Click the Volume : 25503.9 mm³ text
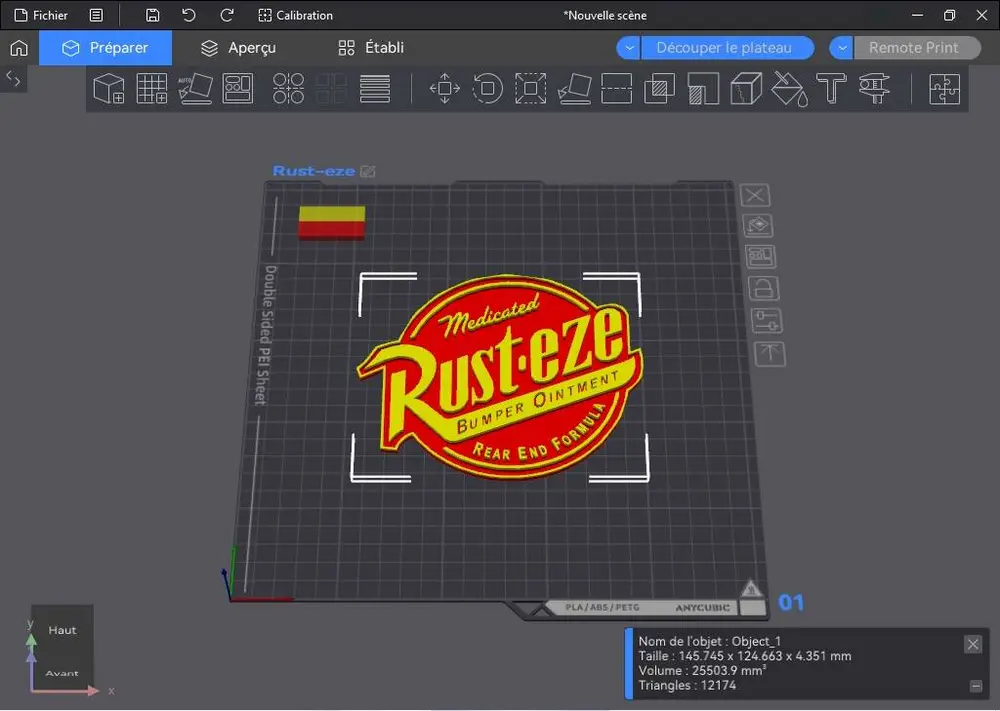The height and width of the screenshot is (711, 1000). (x=702, y=671)
